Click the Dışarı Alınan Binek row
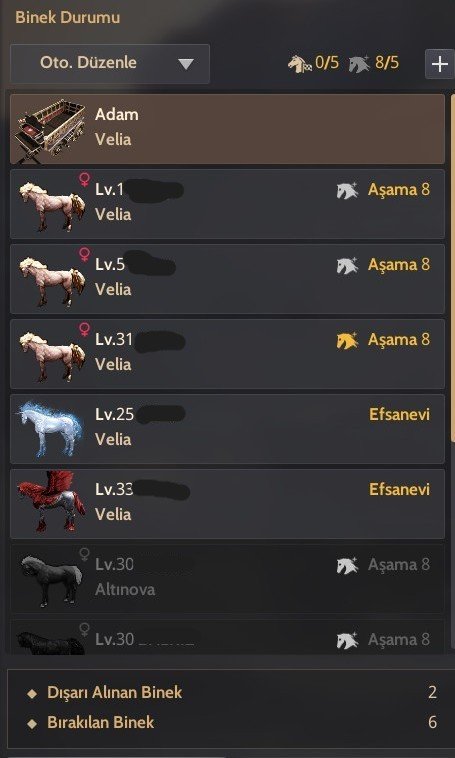 tap(232, 693)
